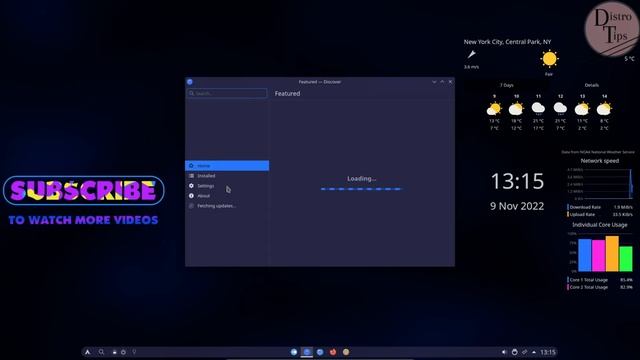
Task: Click the day 11 cloudy forecast icon
Action: (538, 108)
